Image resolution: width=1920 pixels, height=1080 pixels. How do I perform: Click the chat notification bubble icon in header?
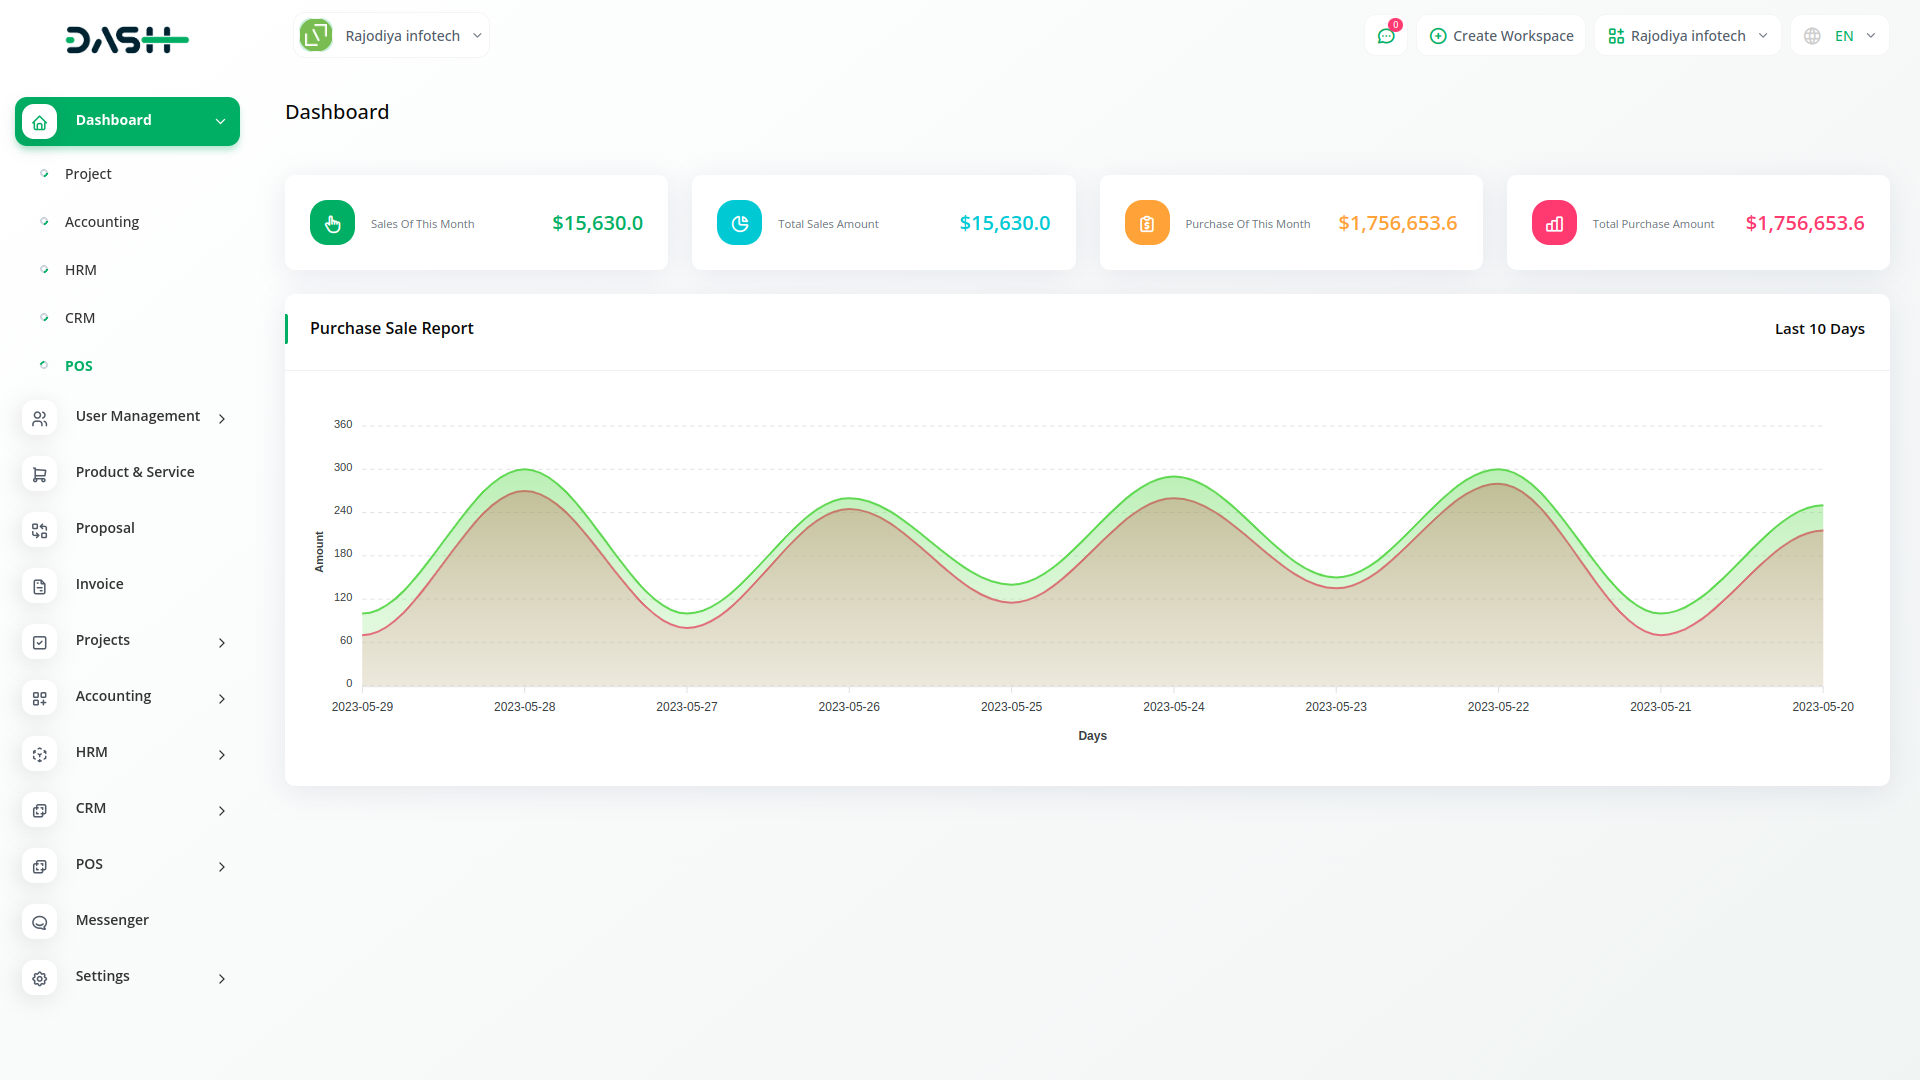[1386, 35]
